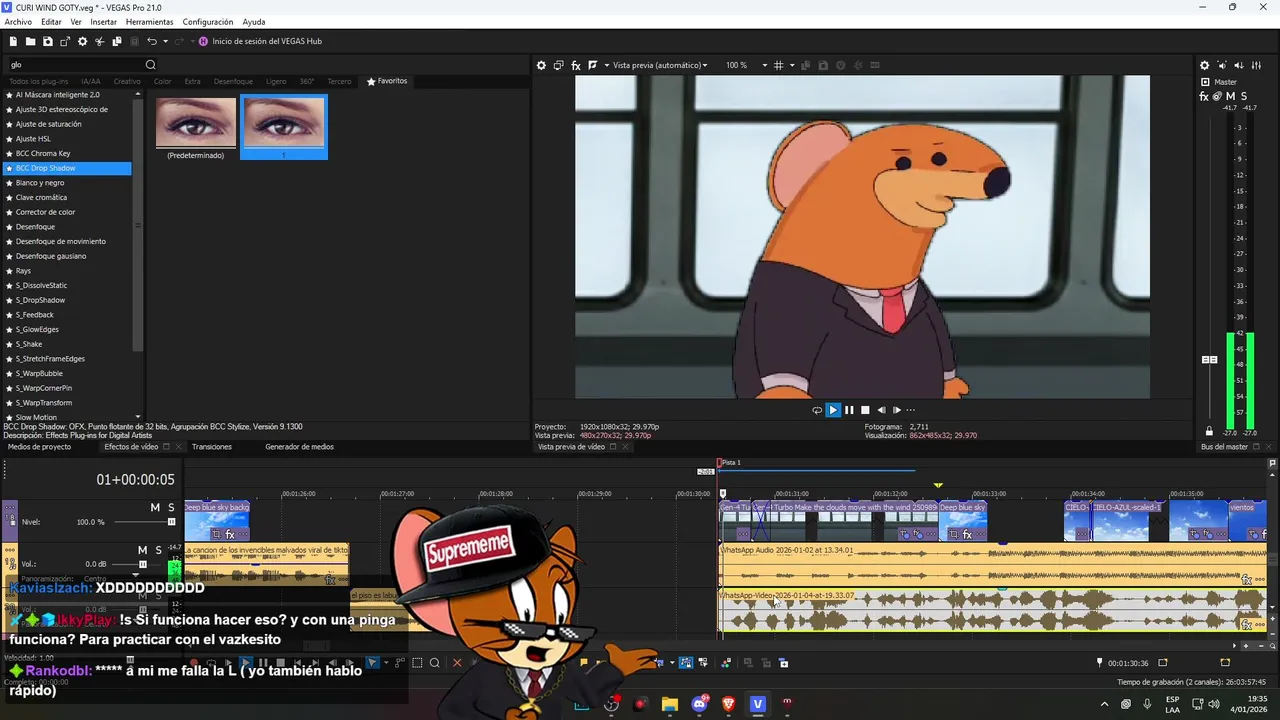The width and height of the screenshot is (1280, 720).
Task: Open the Insertar menu
Action: point(103,22)
